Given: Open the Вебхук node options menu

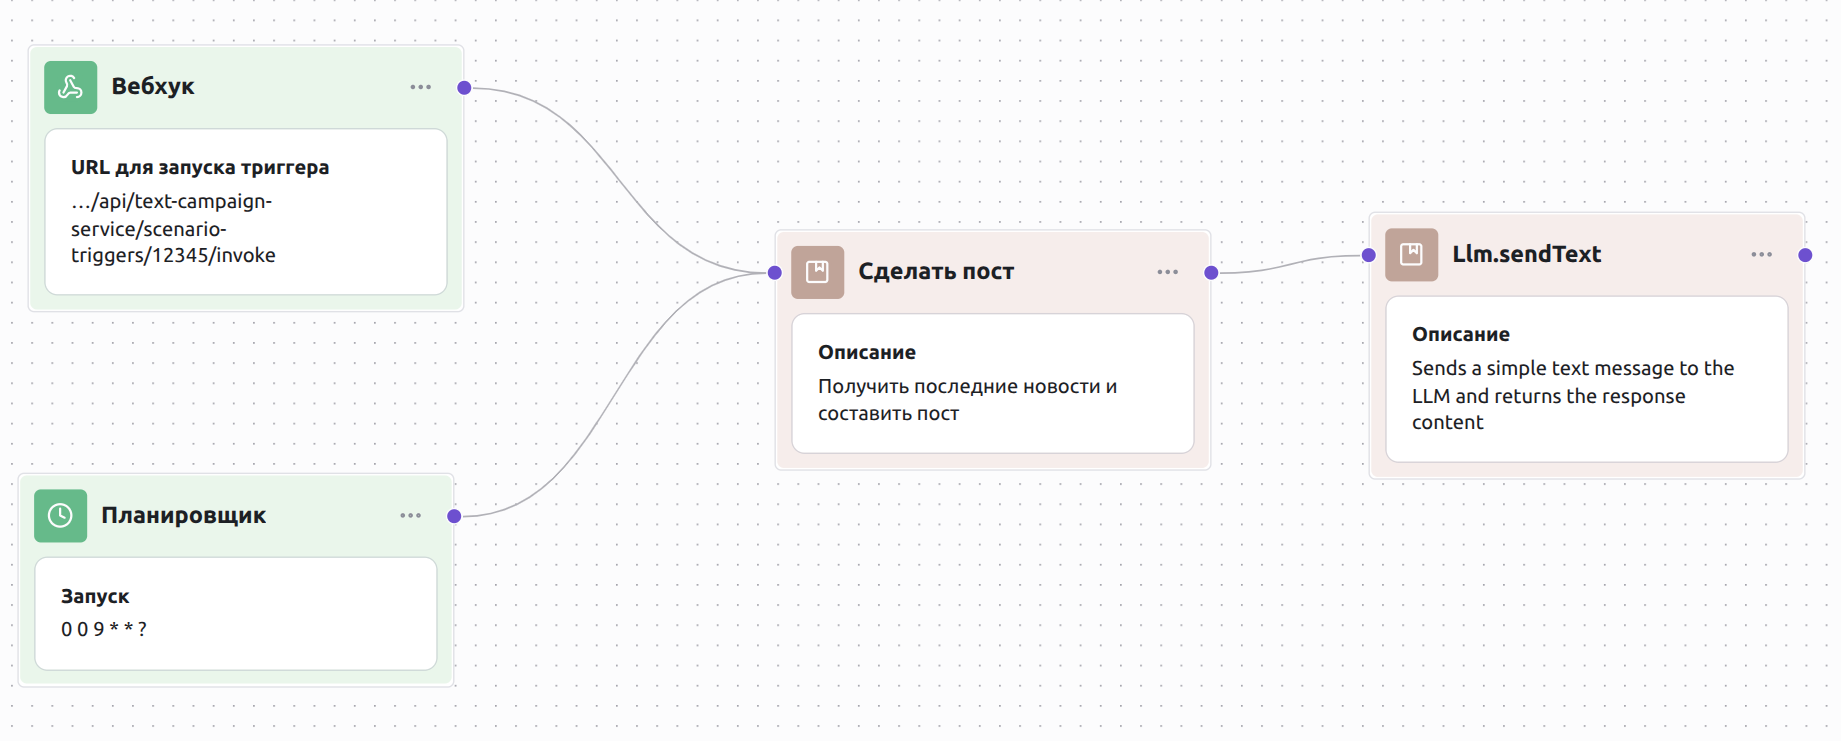Looking at the screenshot, I should tap(420, 88).
